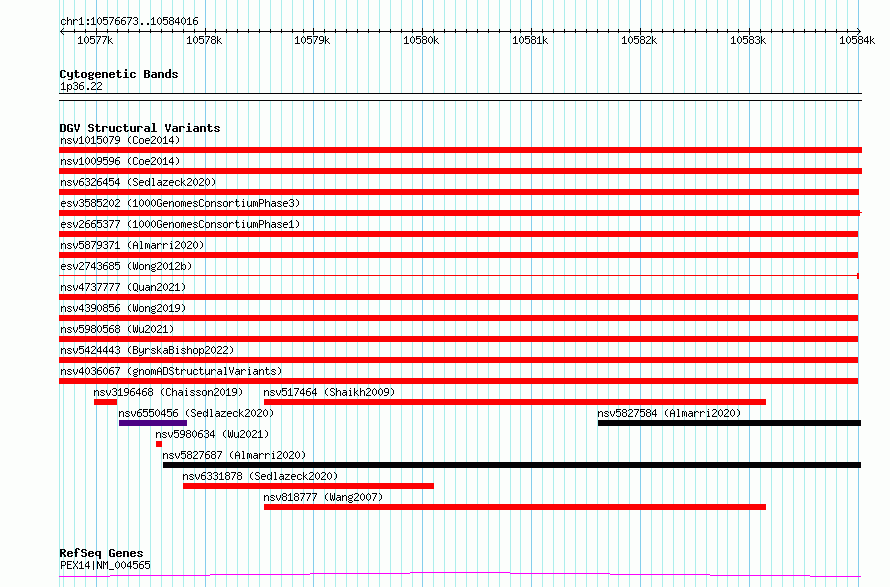Screen dimensions: 890x587
Task: Click the 10577k ruler mark
Action: [95, 40]
